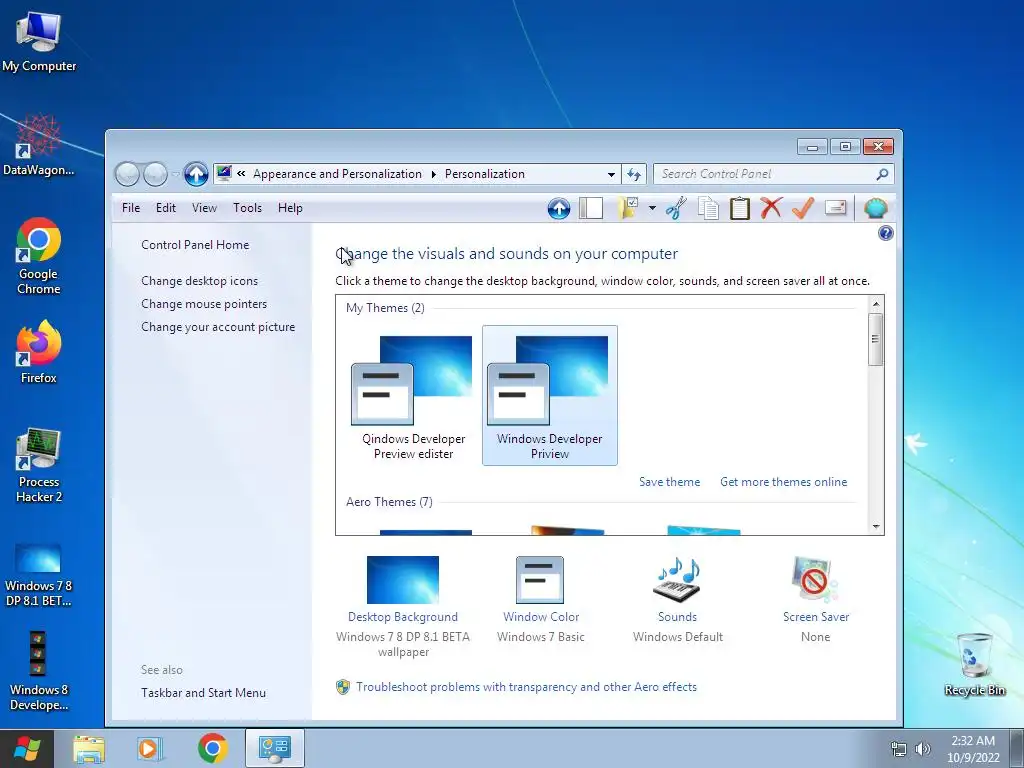Open Change your account picture
This screenshot has width=1024, height=768.
217,327
